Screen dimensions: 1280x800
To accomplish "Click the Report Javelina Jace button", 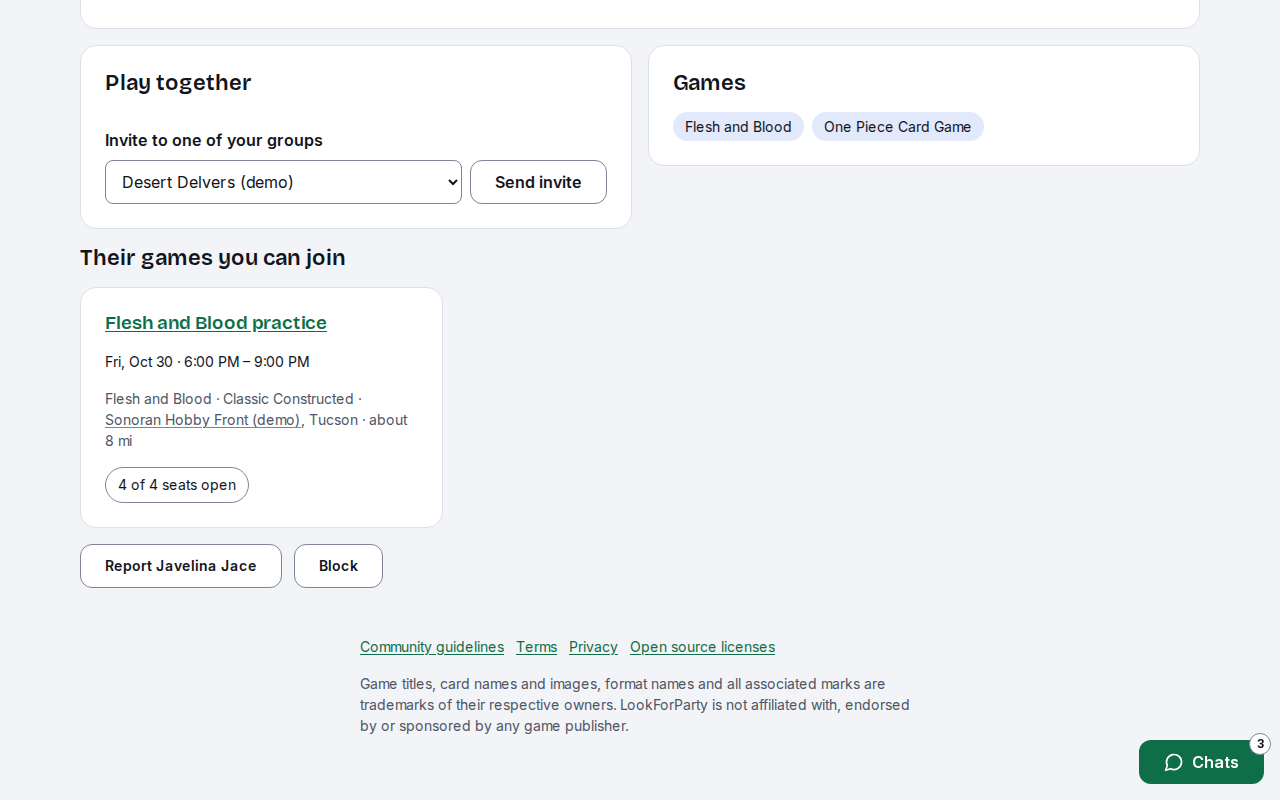I will coord(181,566).
